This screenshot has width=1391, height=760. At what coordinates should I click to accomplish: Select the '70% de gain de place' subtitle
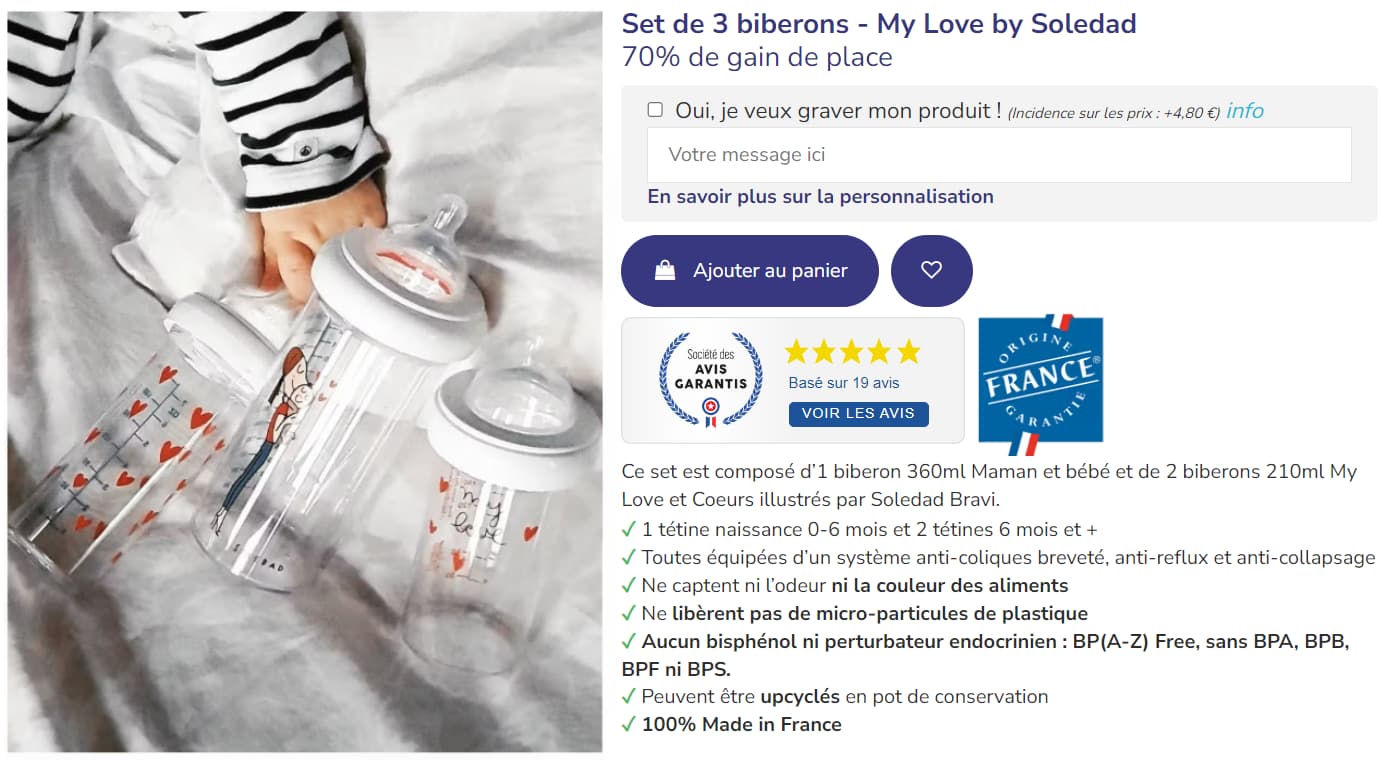click(x=755, y=58)
